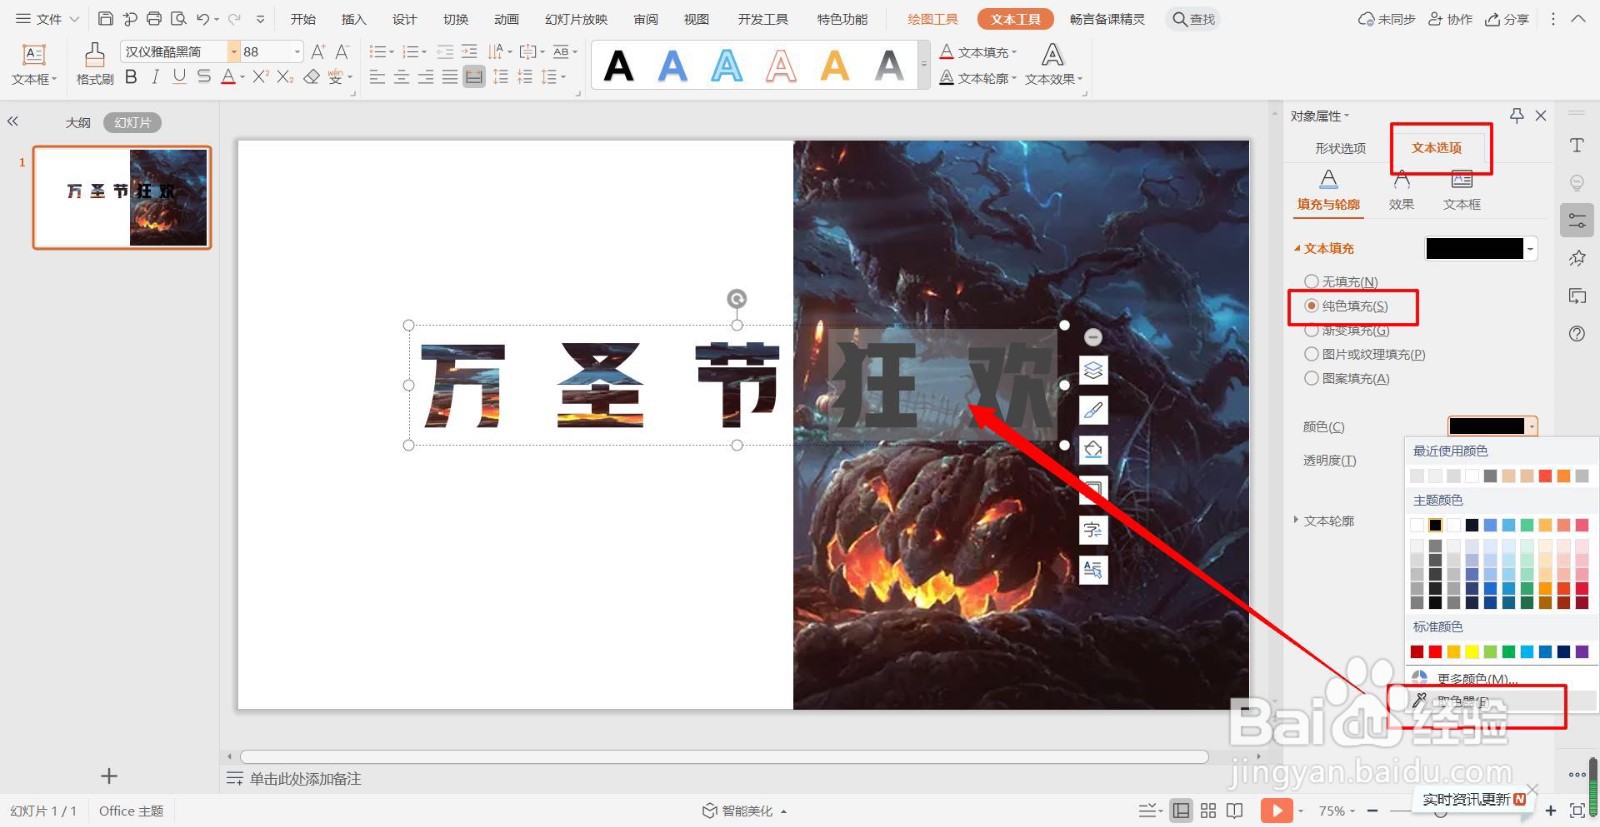Increase indent level
This screenshot has height=827, width=1600.
click(469, 52)
